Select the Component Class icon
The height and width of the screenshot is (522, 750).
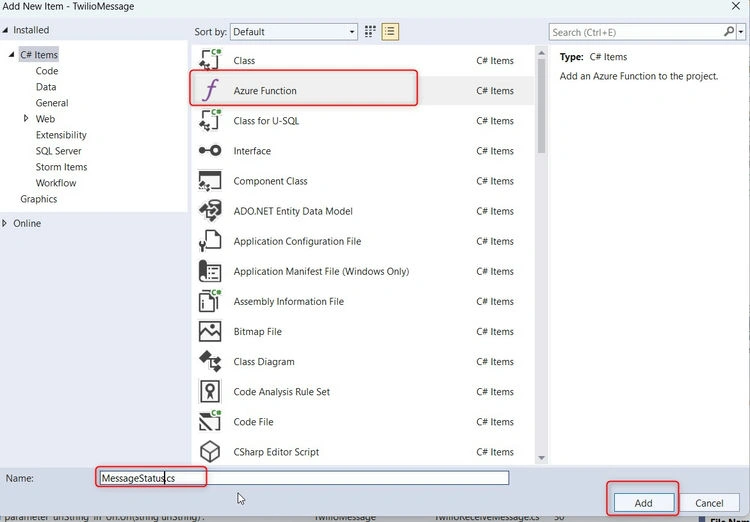[210, 180]
